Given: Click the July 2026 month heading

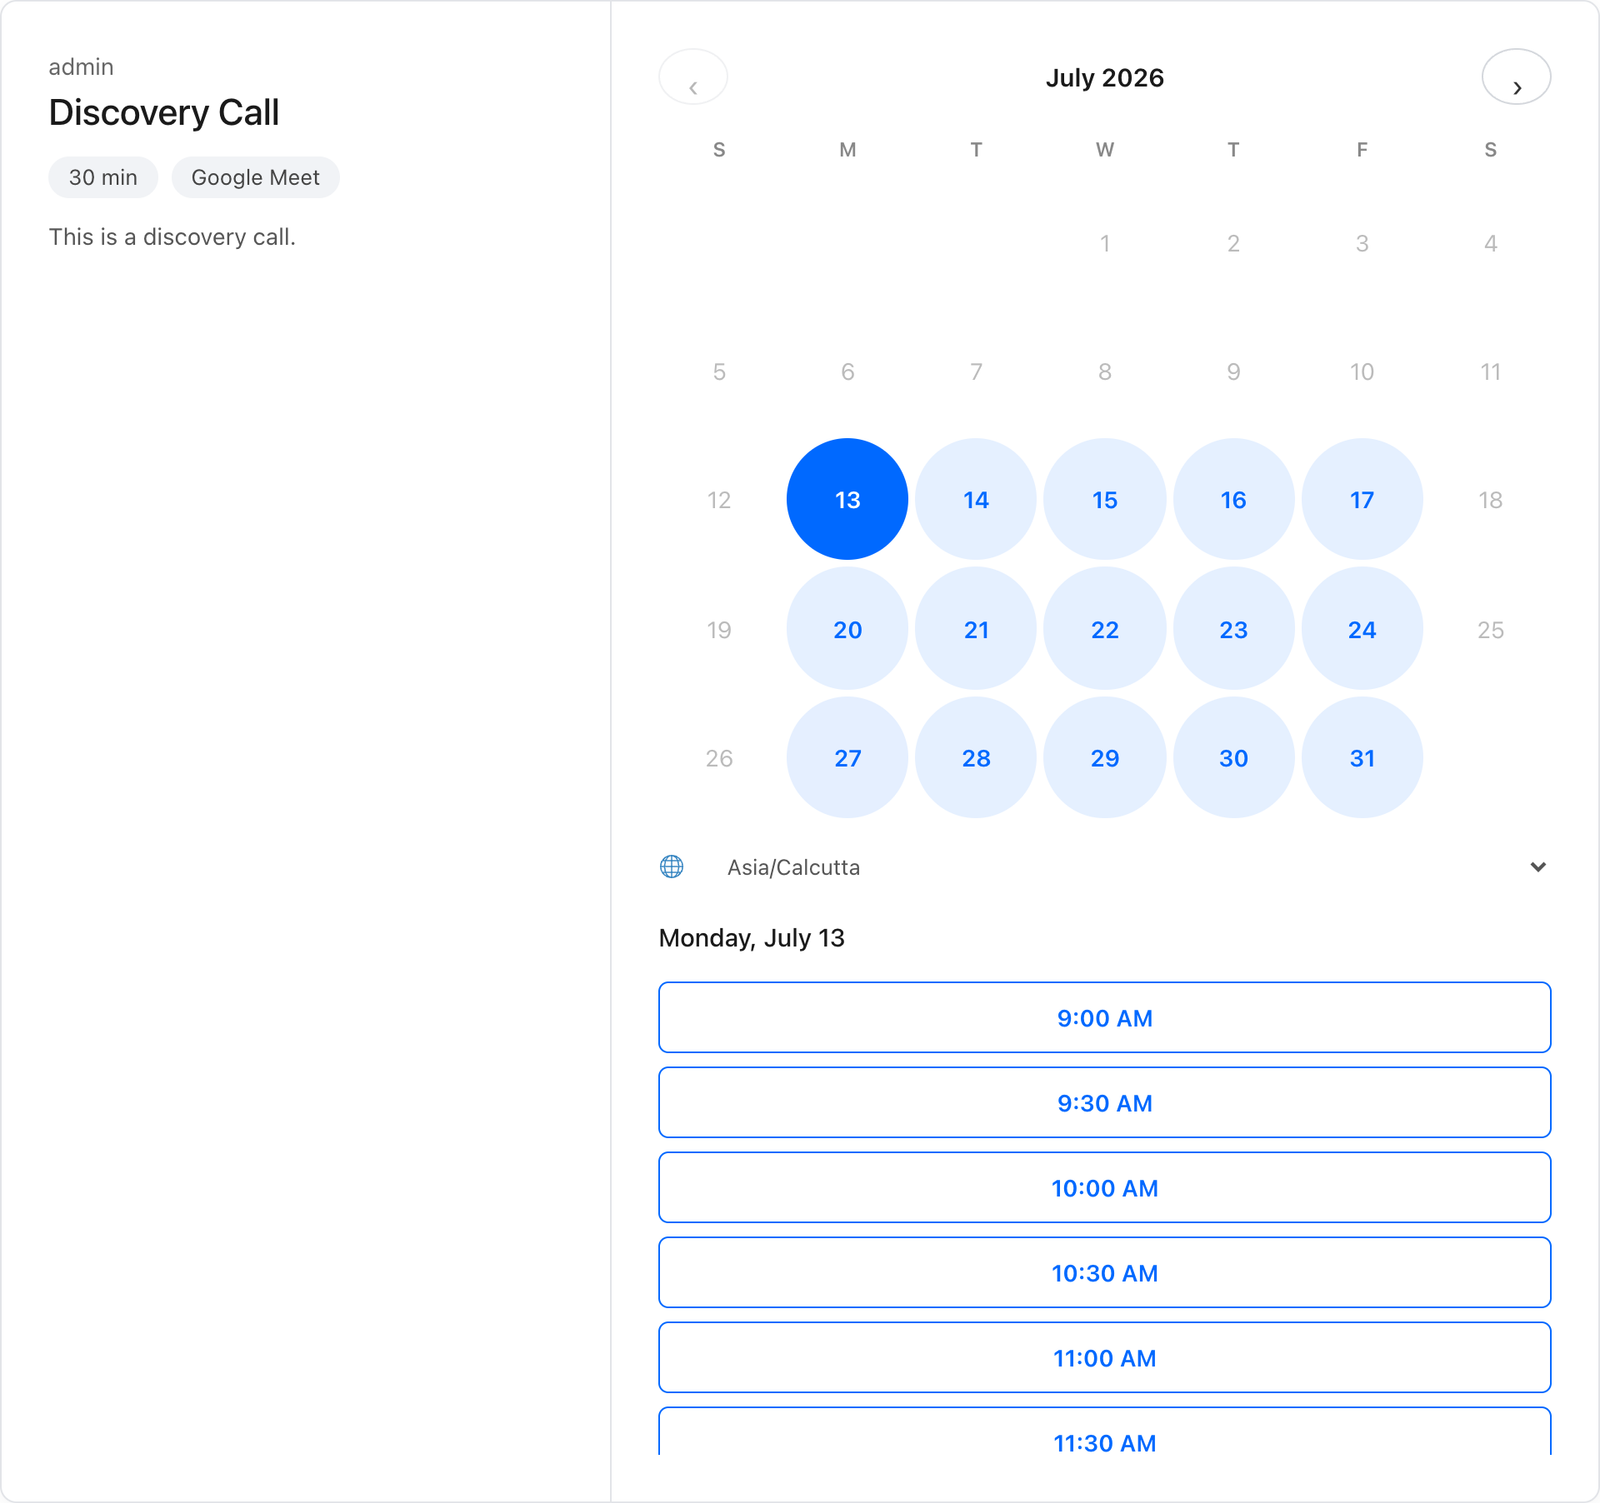Looking at the screenshot, I should pos(1105,78).
